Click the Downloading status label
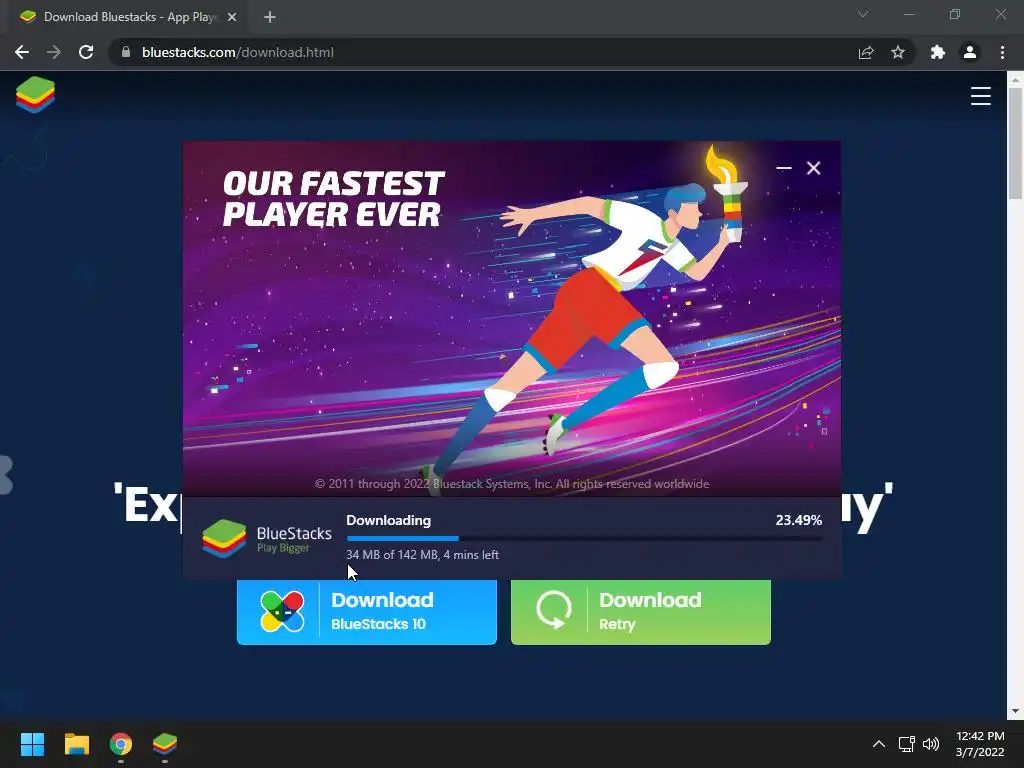Image resolution: width=1024 pixels, height=768 pixels. 389,520
